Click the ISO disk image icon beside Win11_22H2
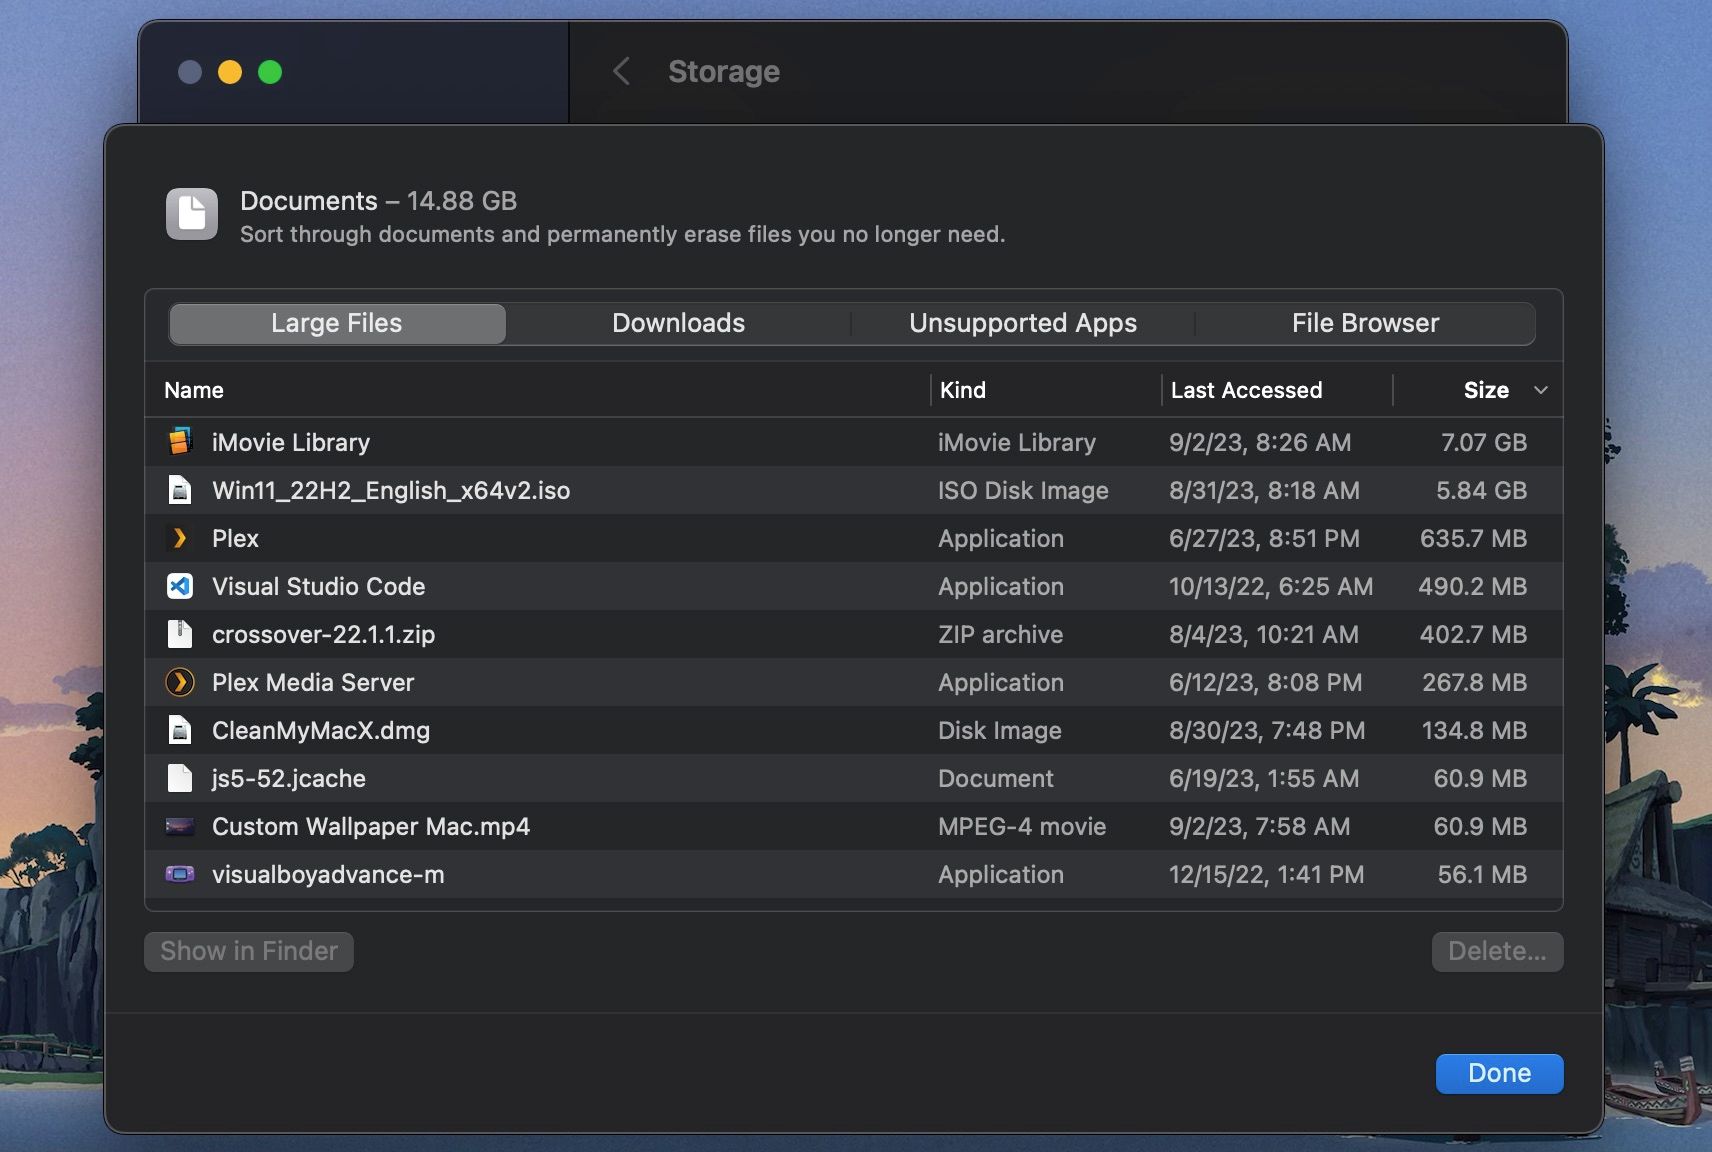 click(180, 490)
